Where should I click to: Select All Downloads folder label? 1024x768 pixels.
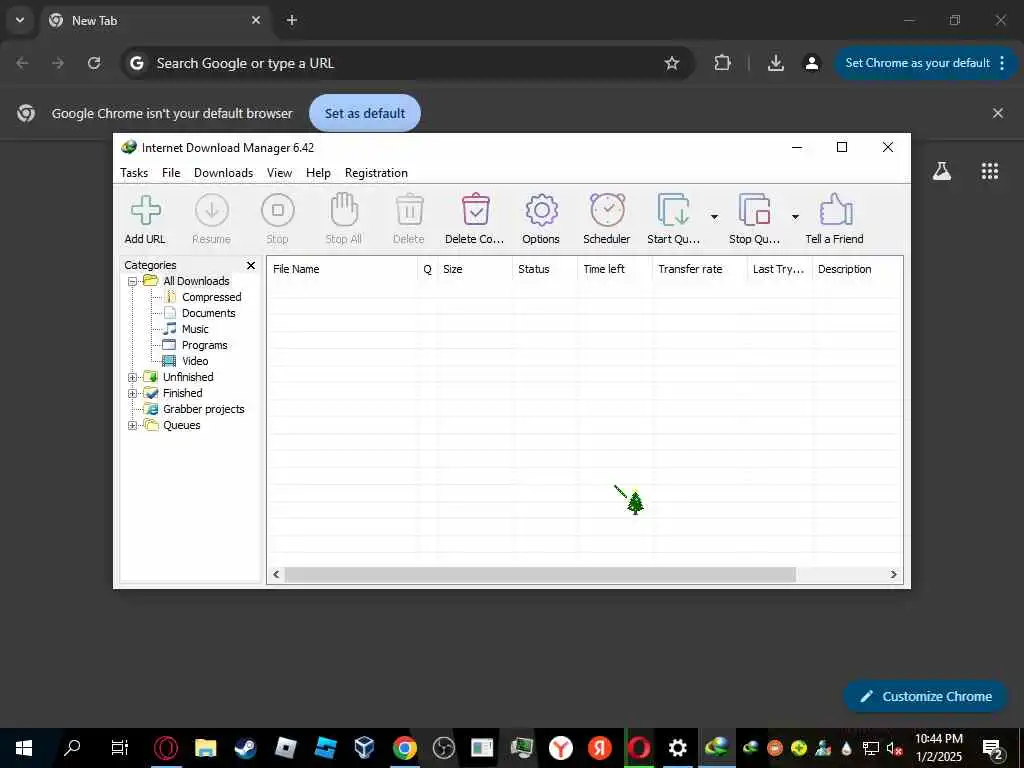point(196,281)
